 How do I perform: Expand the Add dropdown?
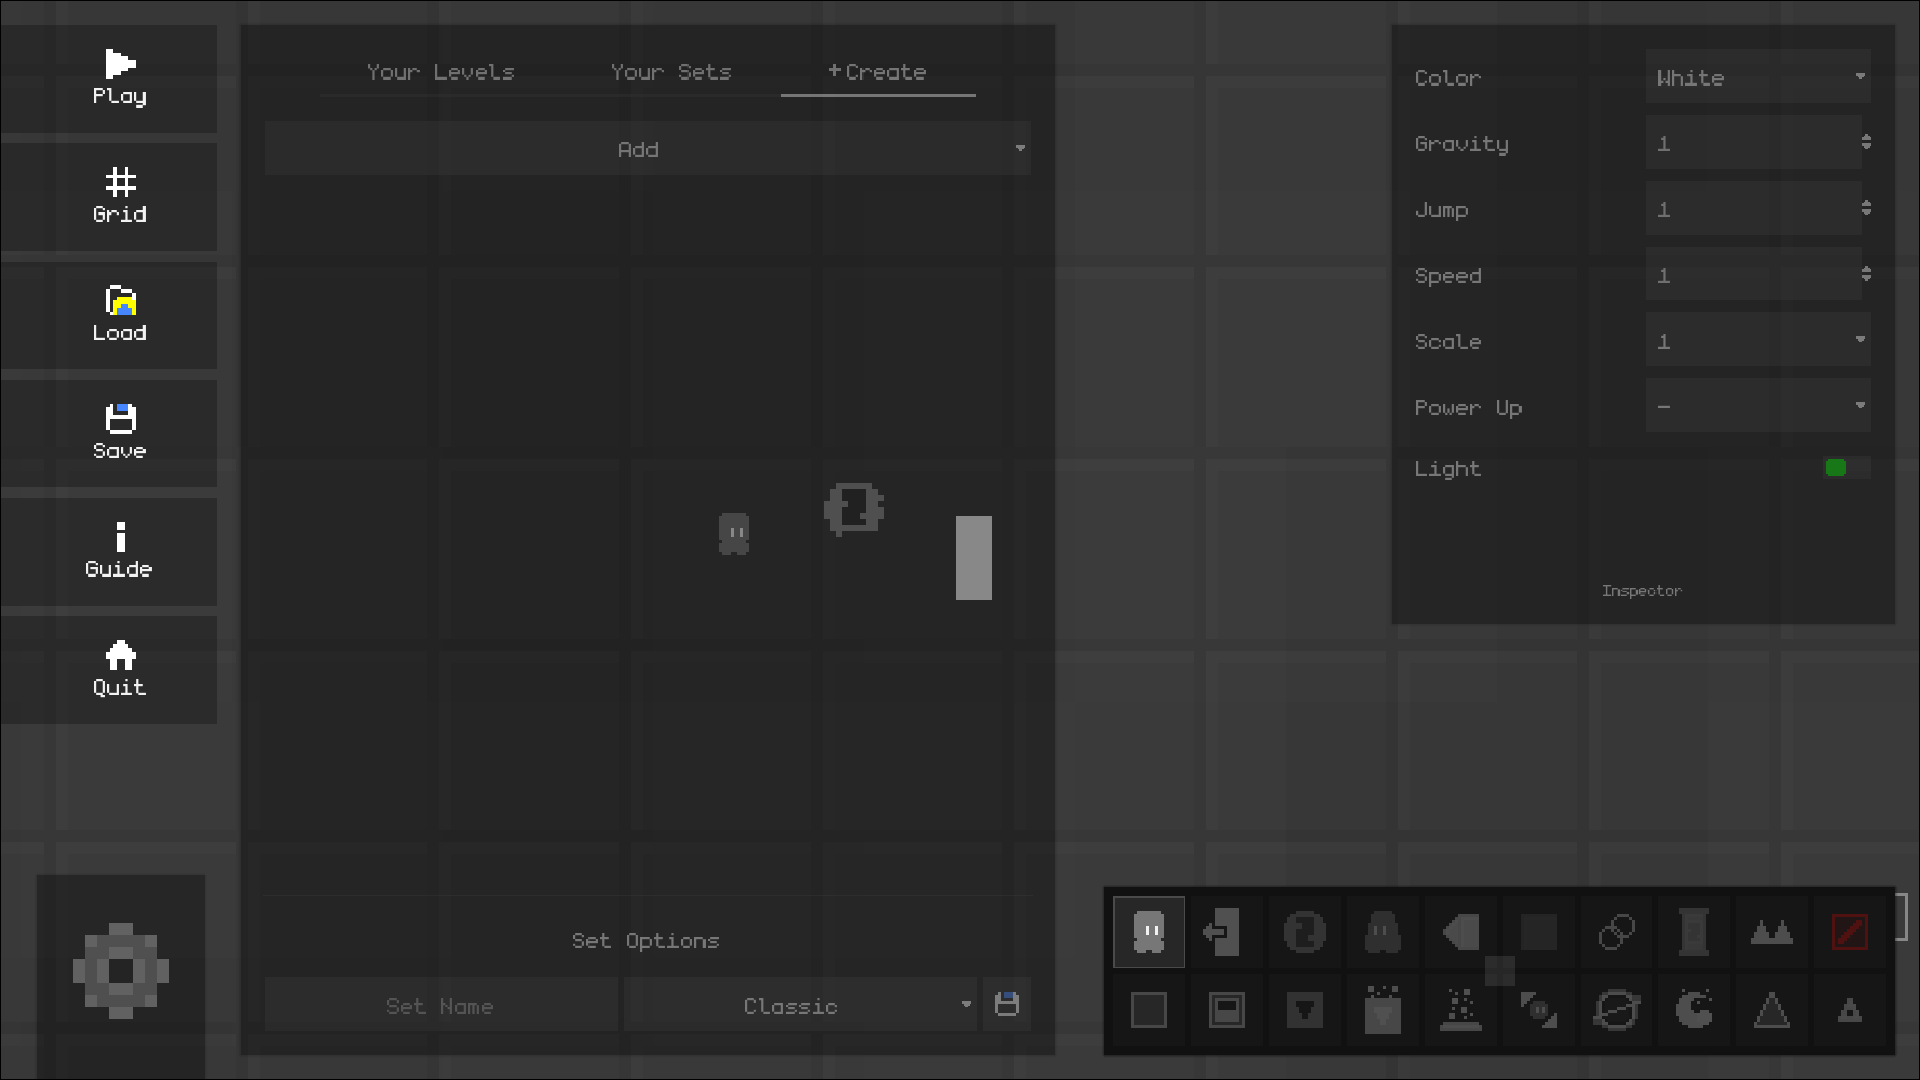pyautogui.click(x=648, y=149)
